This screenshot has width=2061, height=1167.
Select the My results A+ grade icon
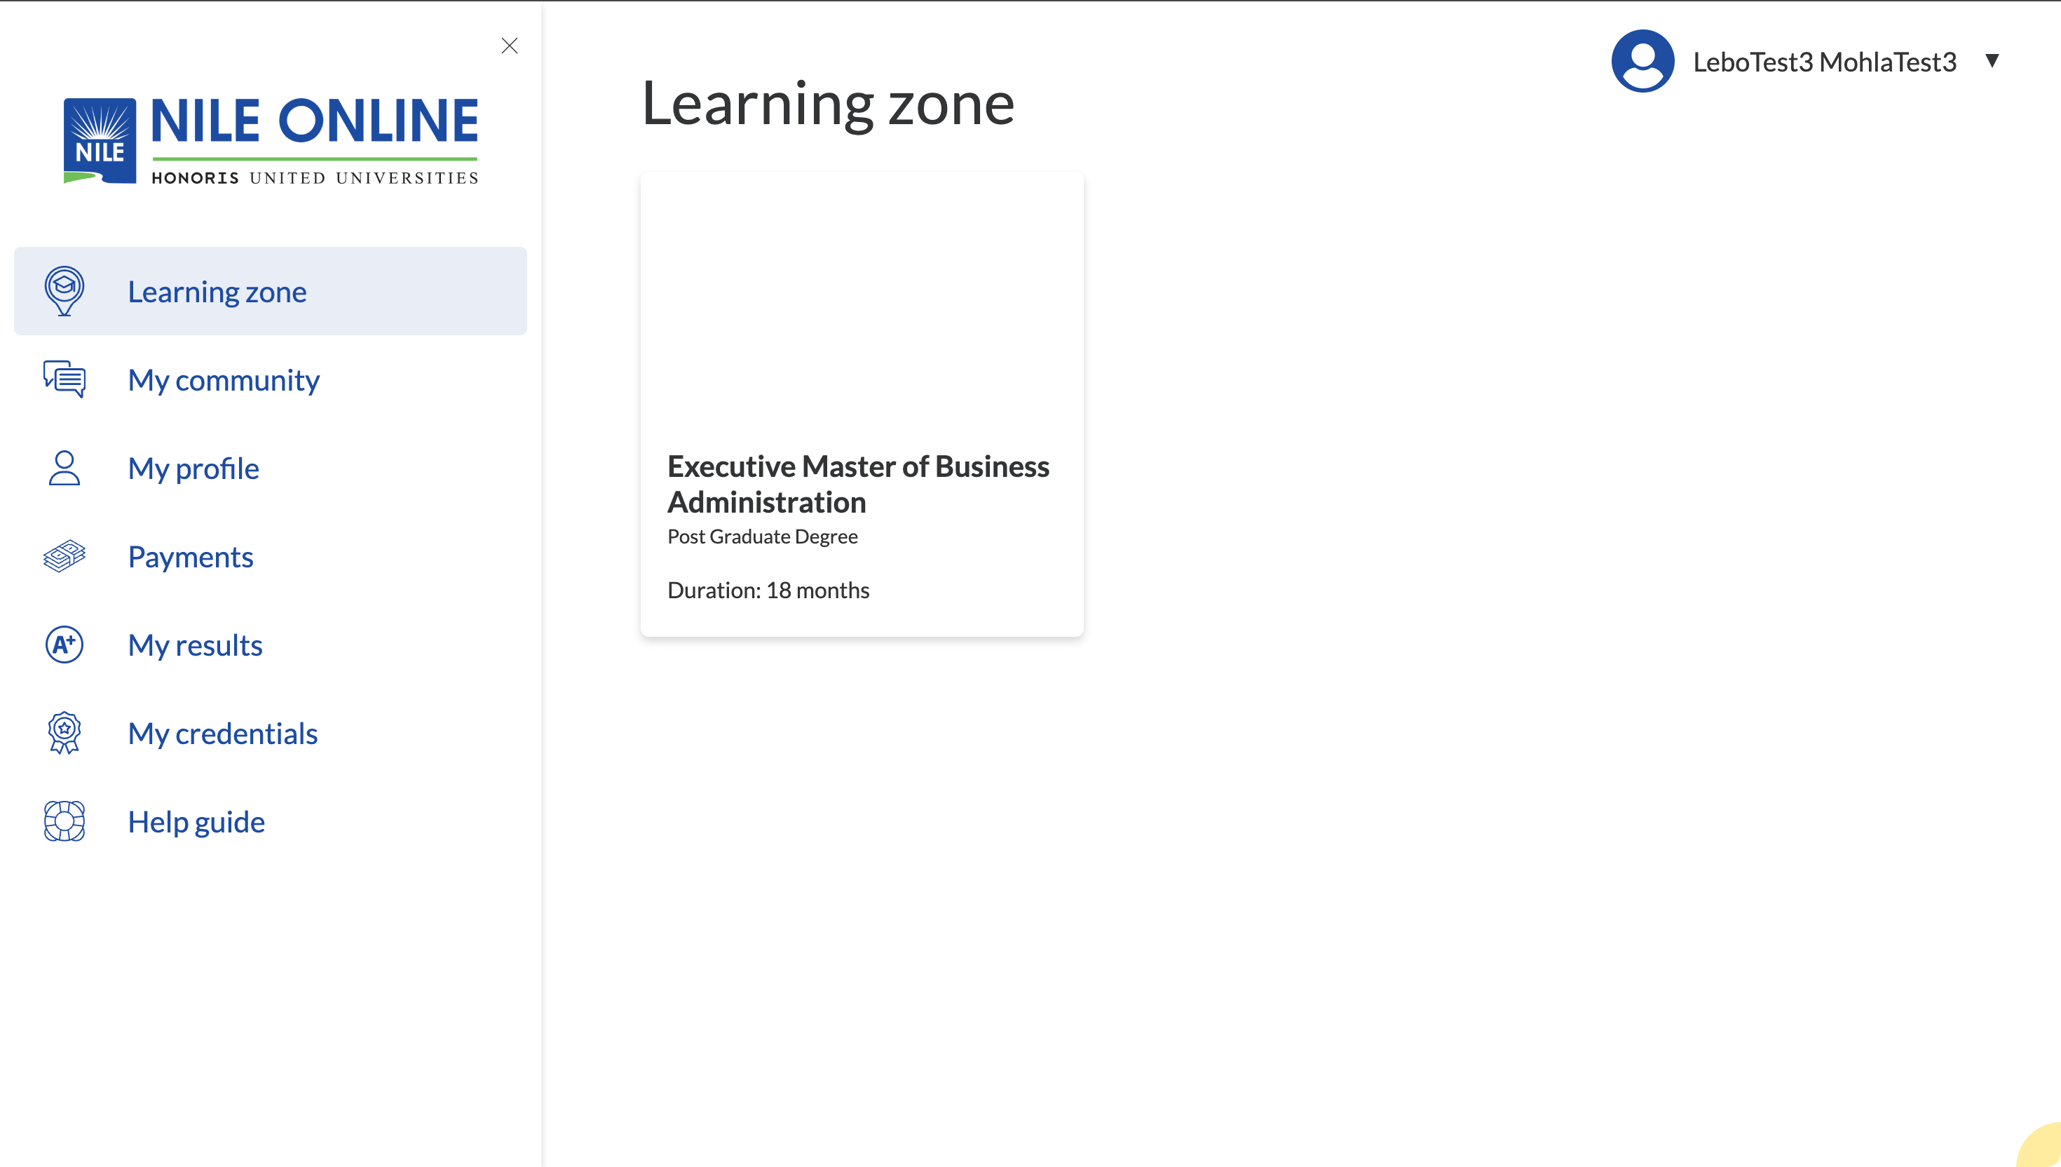[64, 644]
